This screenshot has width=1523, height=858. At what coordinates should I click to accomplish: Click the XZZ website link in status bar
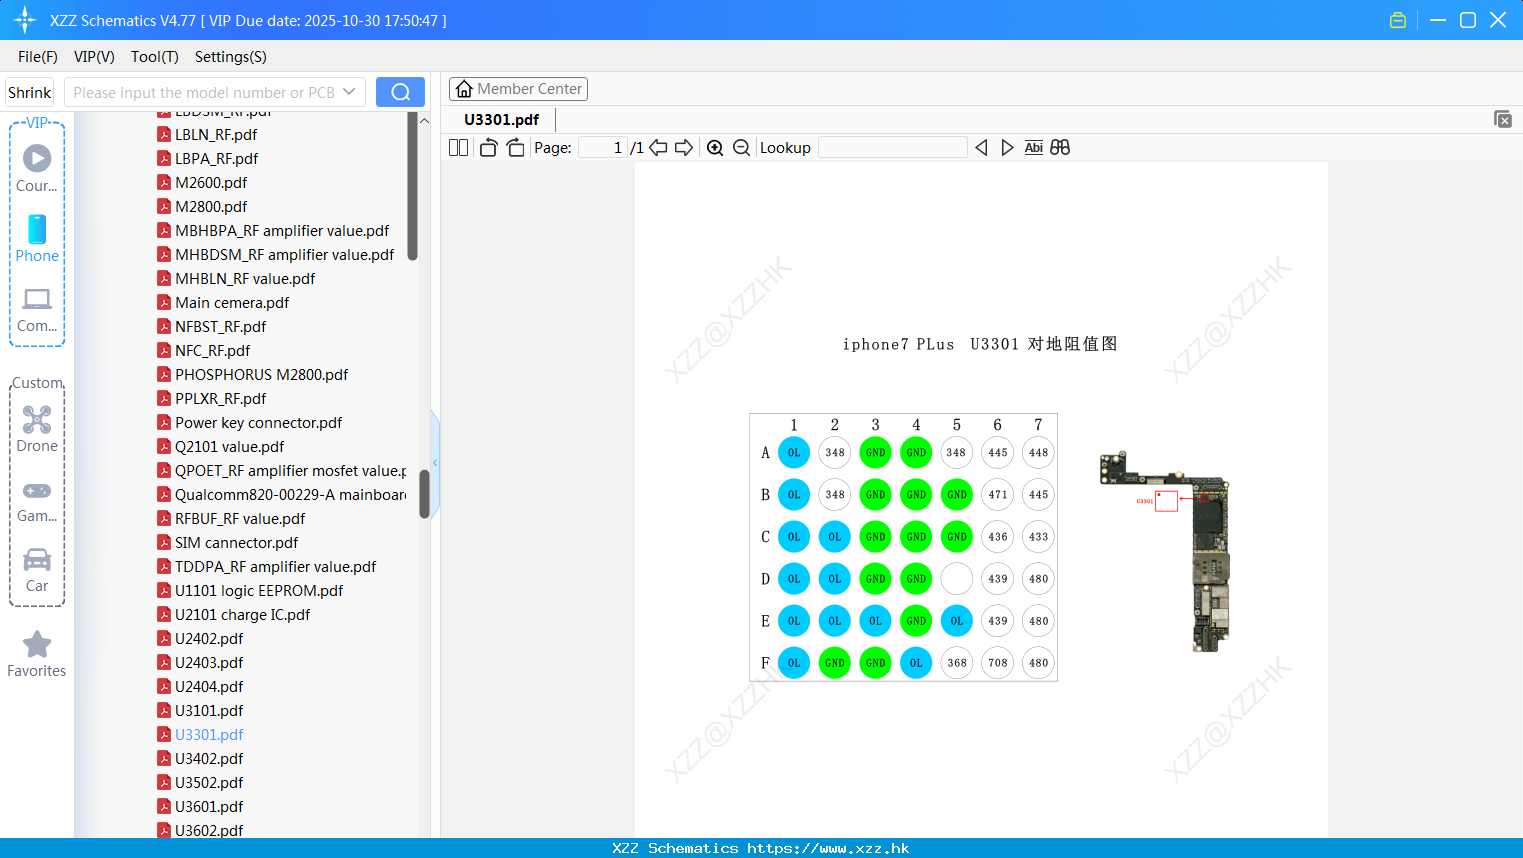pyautogui.click(x=828, y=848)
